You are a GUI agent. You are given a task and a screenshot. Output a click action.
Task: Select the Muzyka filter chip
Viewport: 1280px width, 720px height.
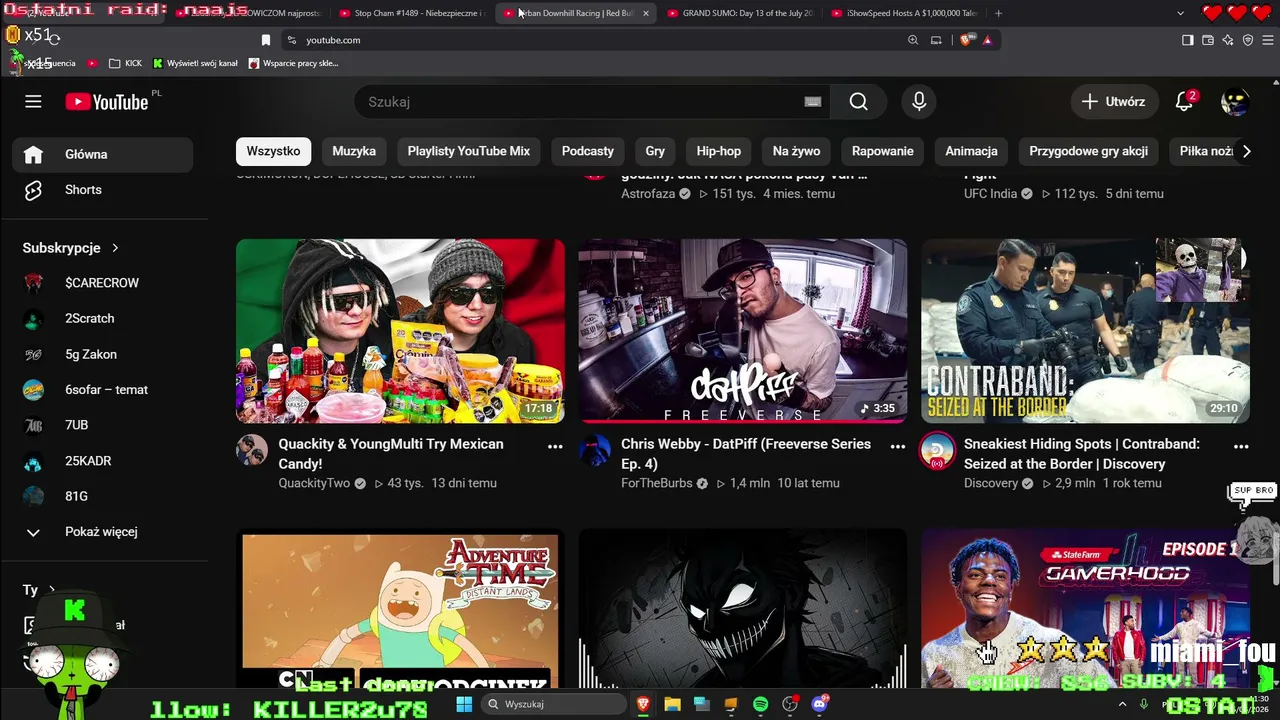point(354,151)
